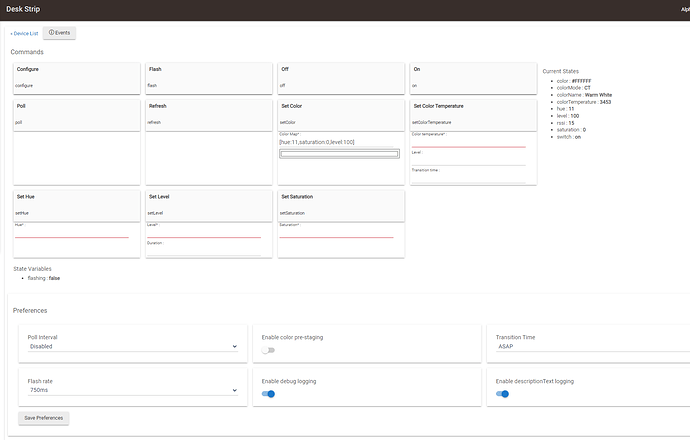Execute the Set Color command
690x440 pixels.
pos(341,115)
